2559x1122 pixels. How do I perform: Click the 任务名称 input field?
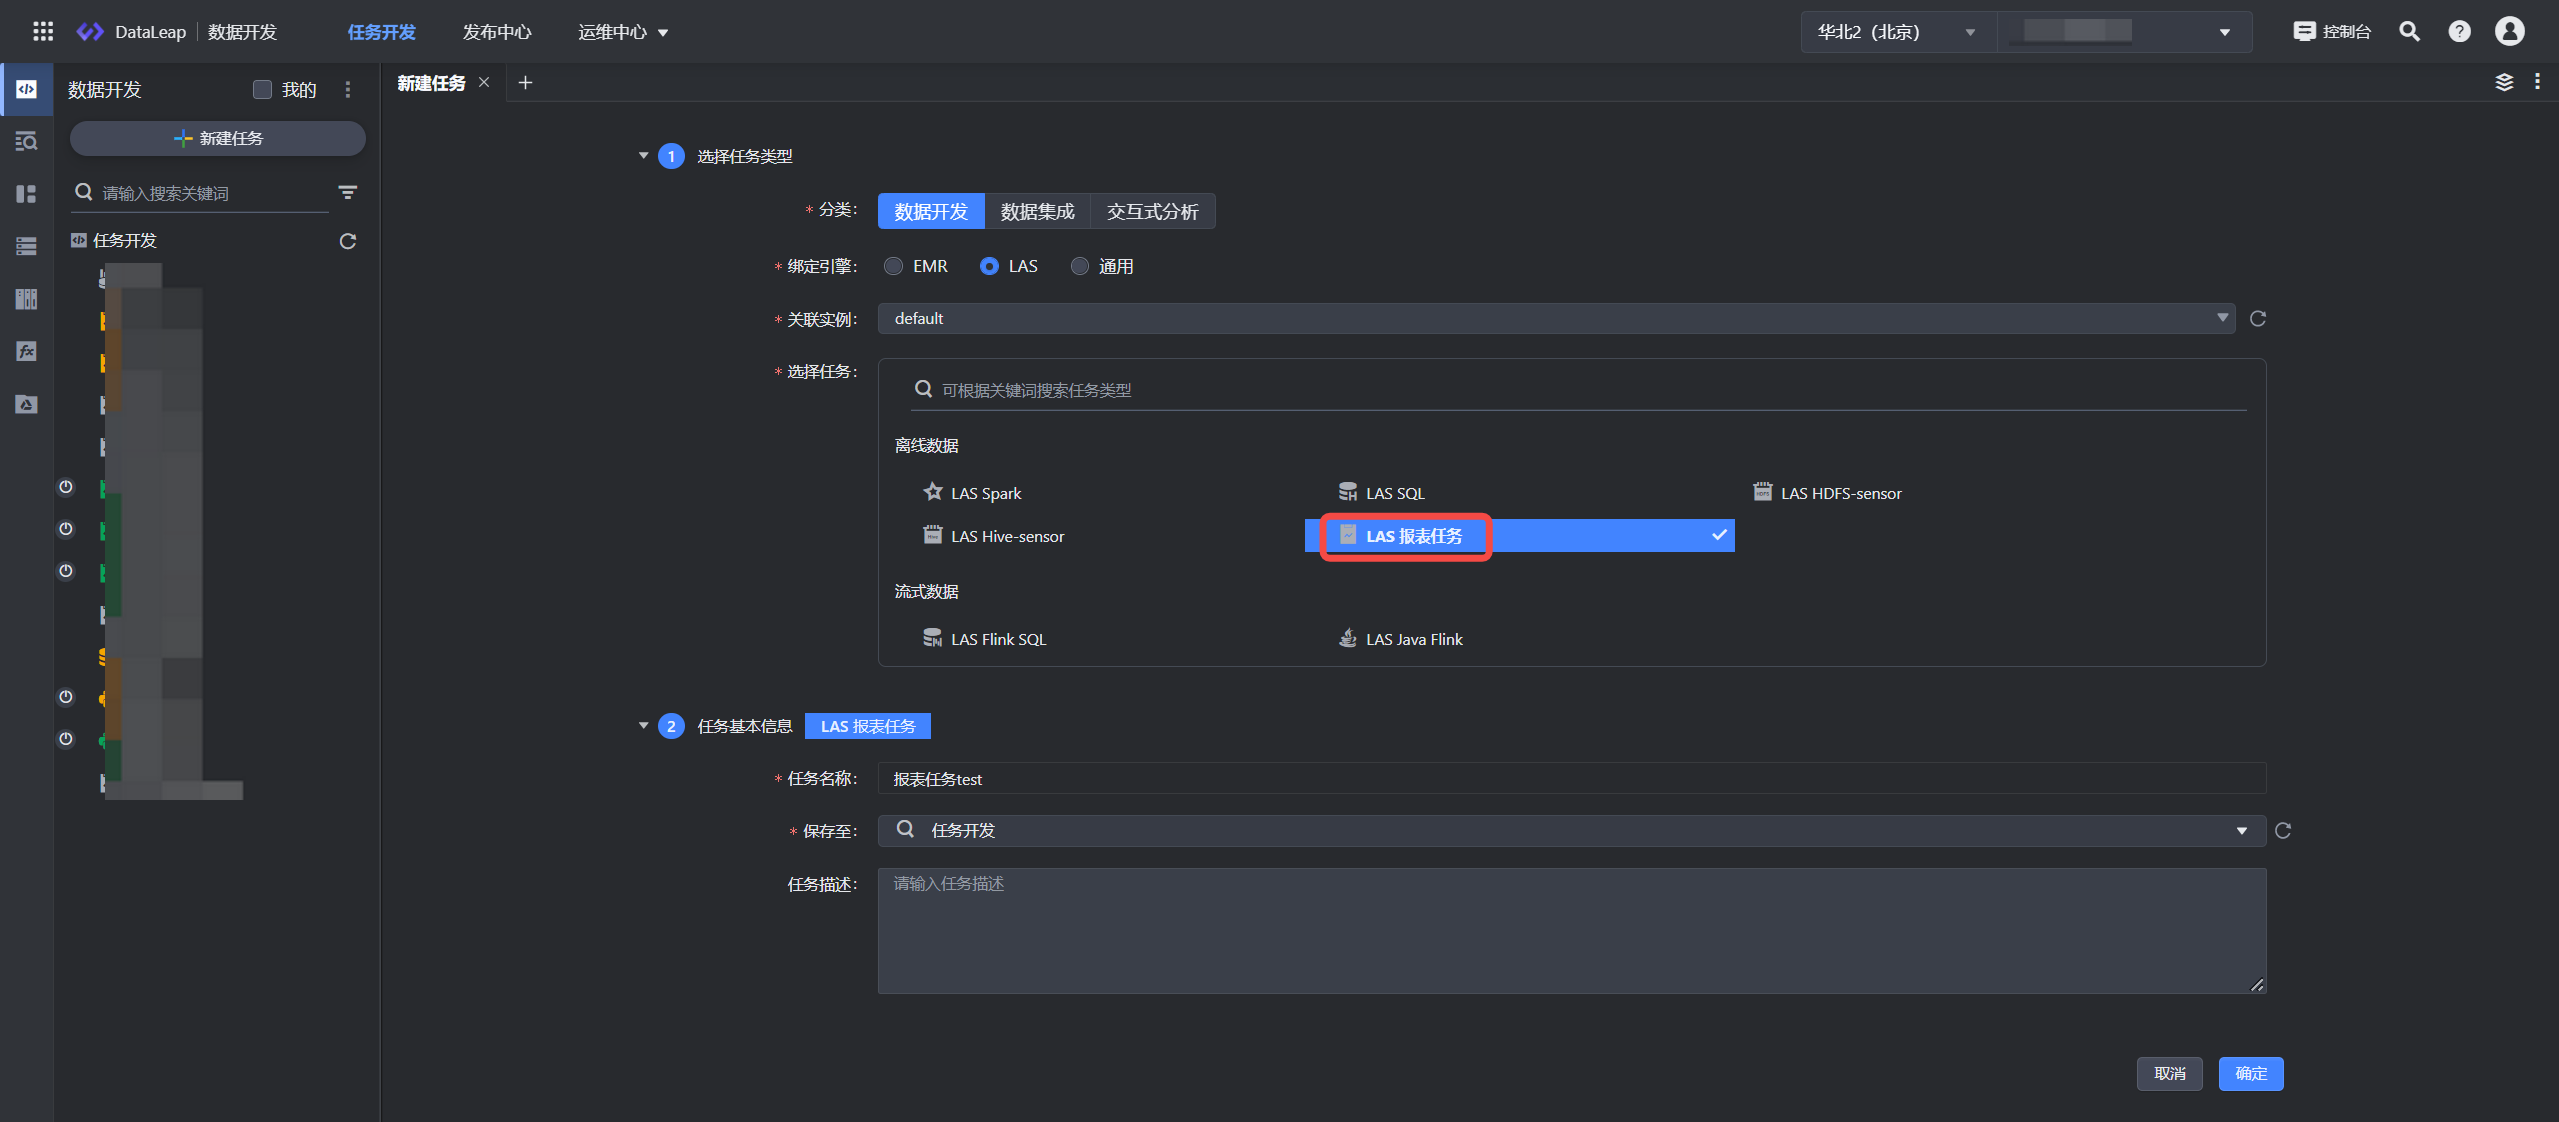pos(1572,779)
